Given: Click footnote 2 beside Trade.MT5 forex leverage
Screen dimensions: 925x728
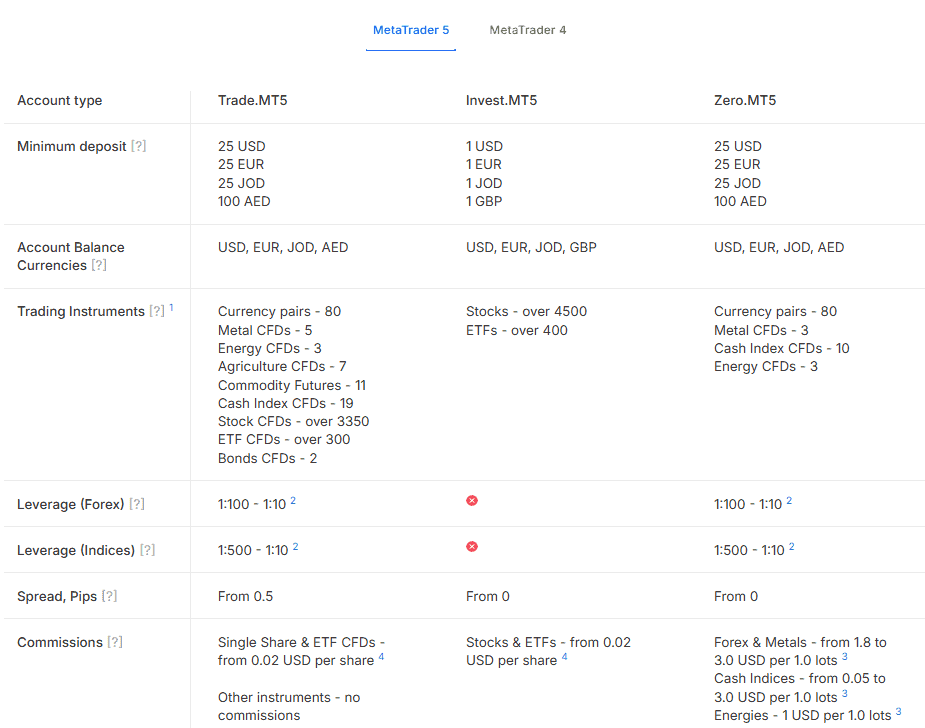Looking at the screenshot, I should (x=291, y=499).
